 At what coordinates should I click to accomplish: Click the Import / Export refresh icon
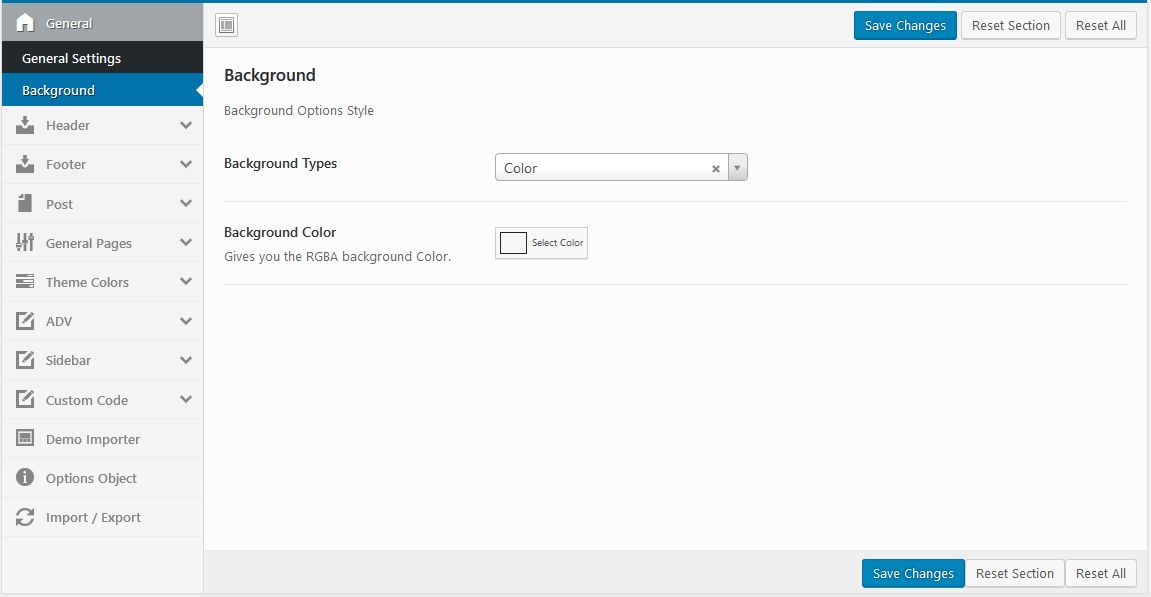tap(26, 517)
